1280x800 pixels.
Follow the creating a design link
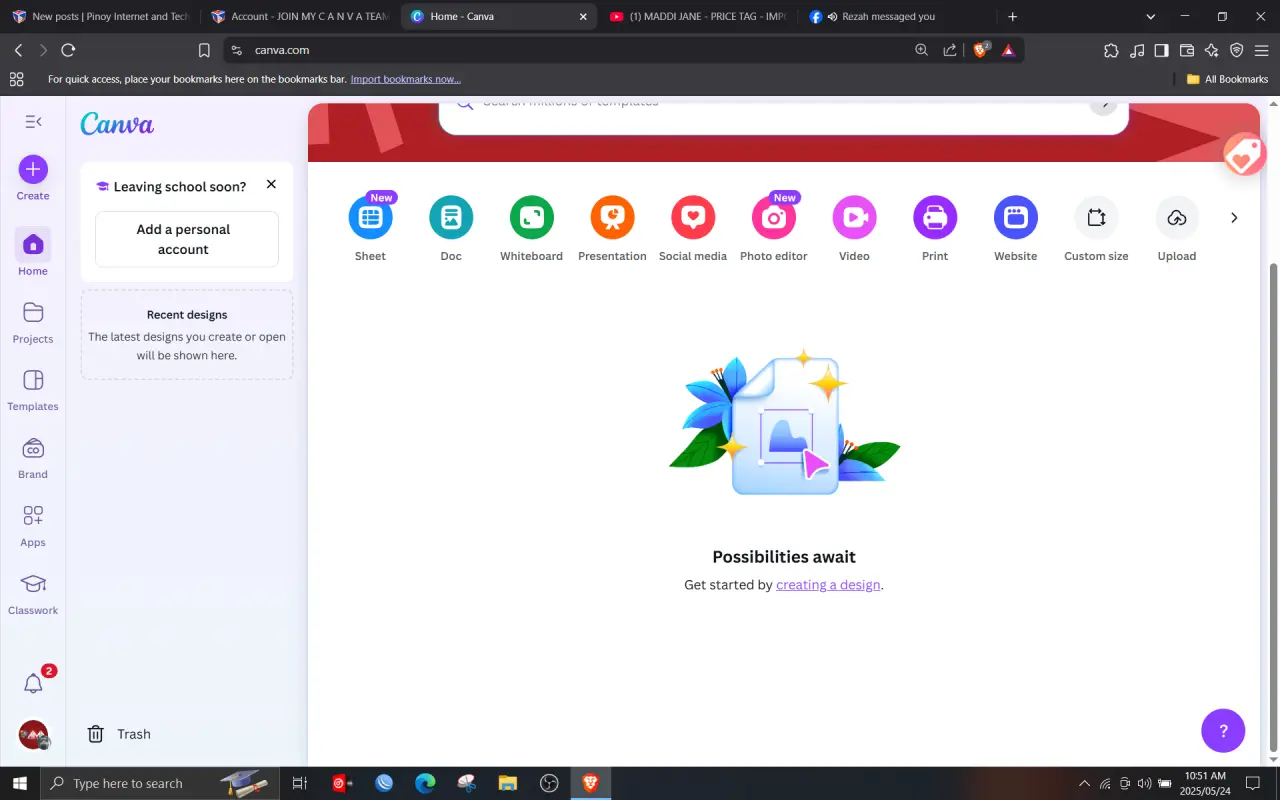coord(828,585)
